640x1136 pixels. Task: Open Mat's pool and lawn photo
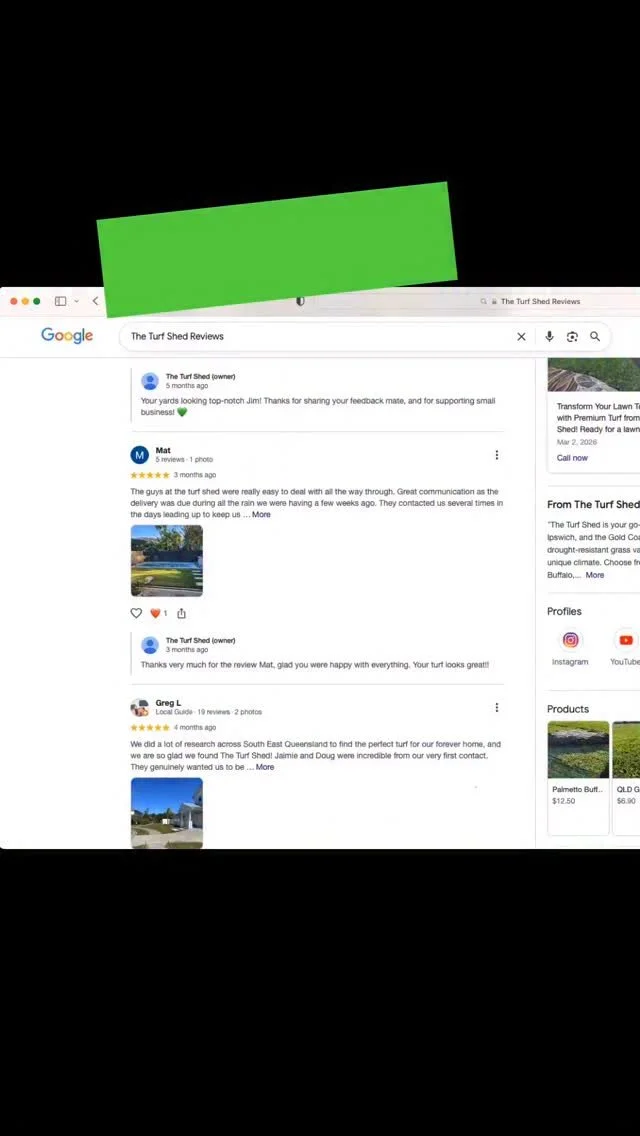pyautogui.click(x=167, y=561)
